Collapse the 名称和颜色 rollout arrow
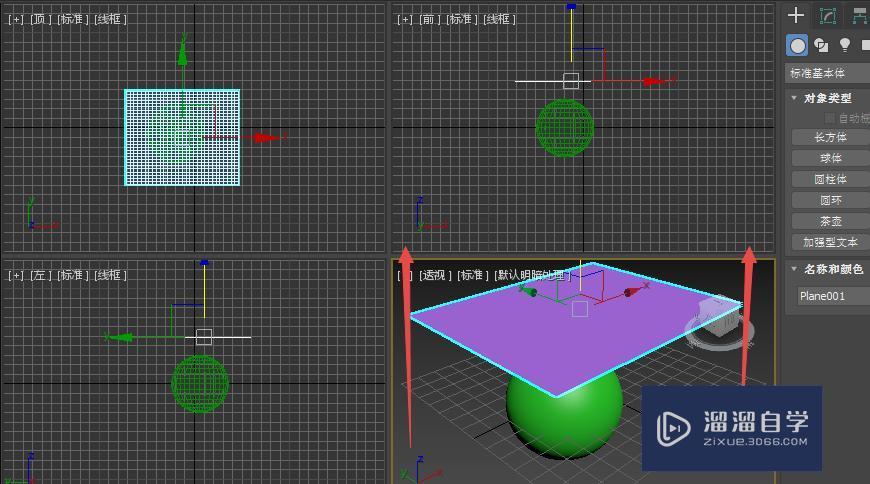The width and height of the screenshot is (870, 484). 794,269
